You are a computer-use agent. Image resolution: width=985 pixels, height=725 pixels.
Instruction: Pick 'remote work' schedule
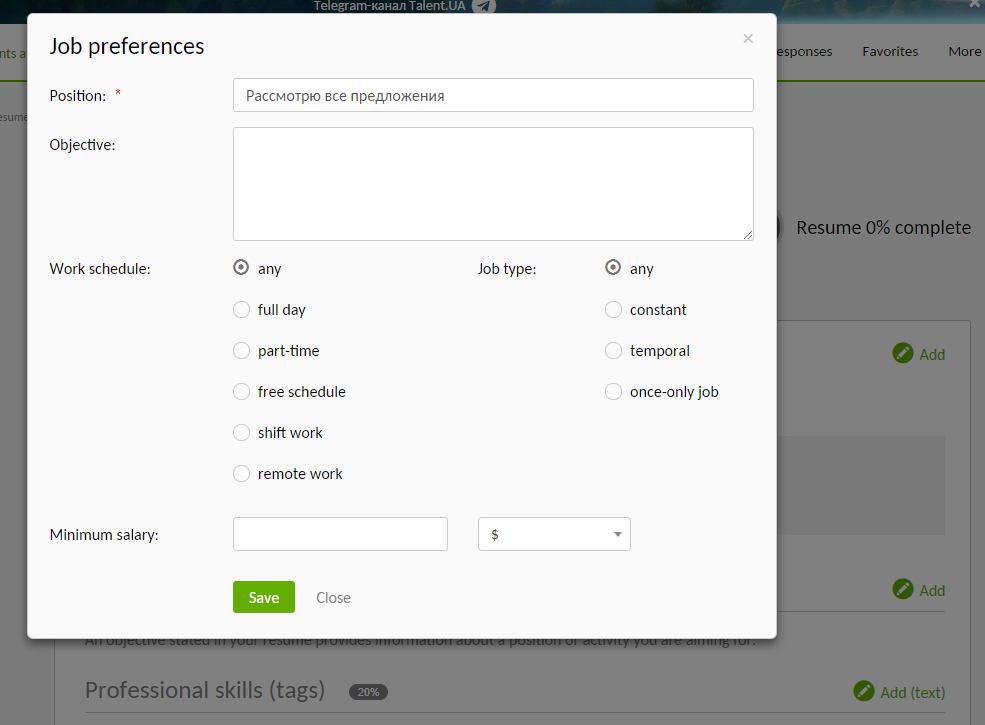(x=241, y=473)
